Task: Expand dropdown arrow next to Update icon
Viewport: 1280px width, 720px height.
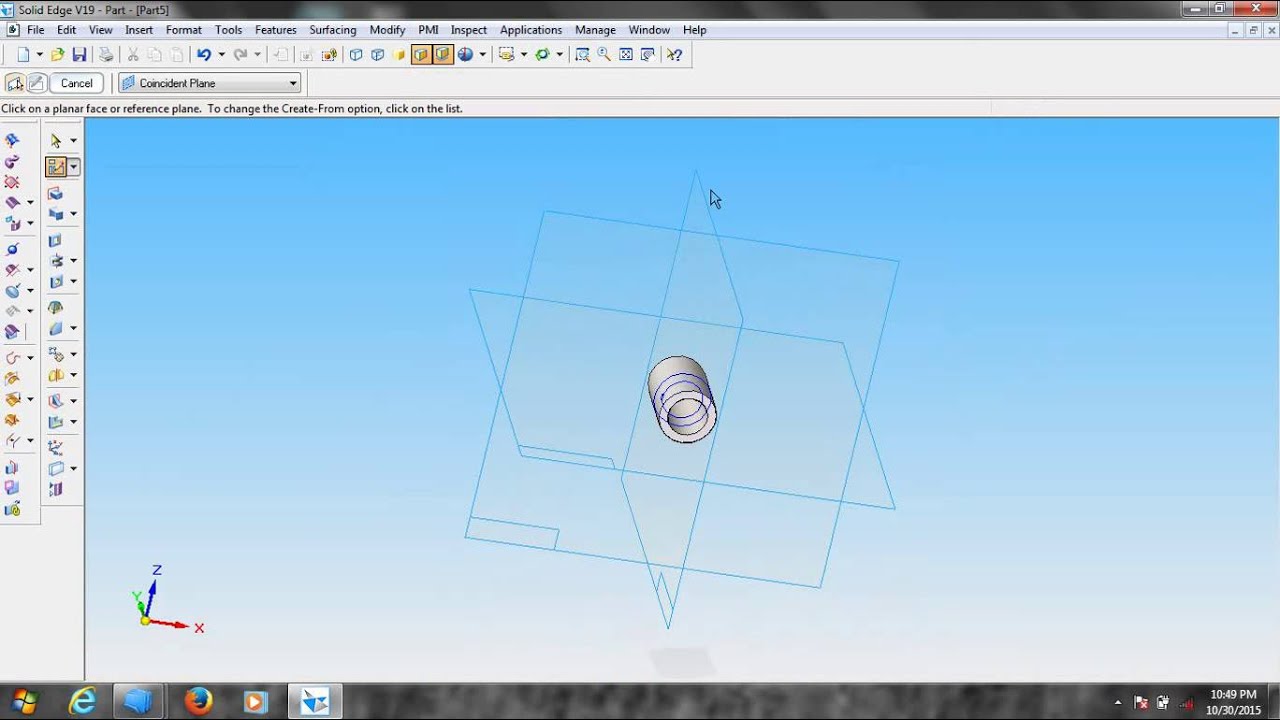Action: coord(559,55)
